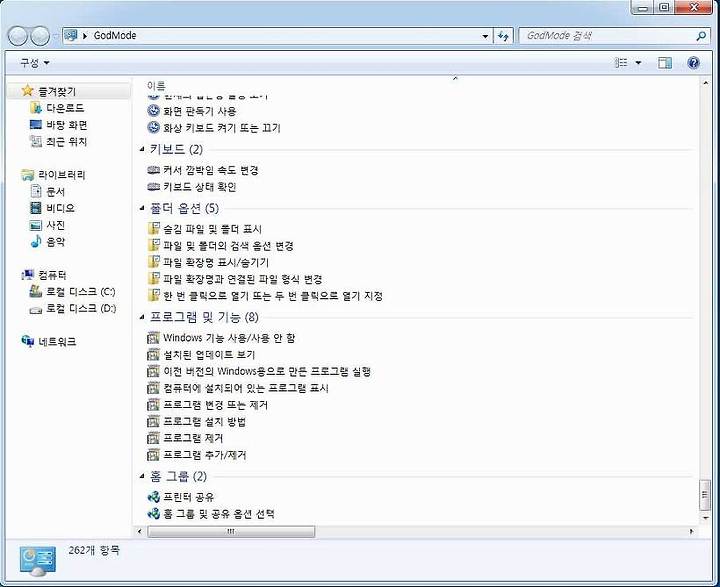This screenshot has height=587, width=720.
Task: Click icon of 파일 확장명 표시/숨기기
Action: (x=153, y=262)
